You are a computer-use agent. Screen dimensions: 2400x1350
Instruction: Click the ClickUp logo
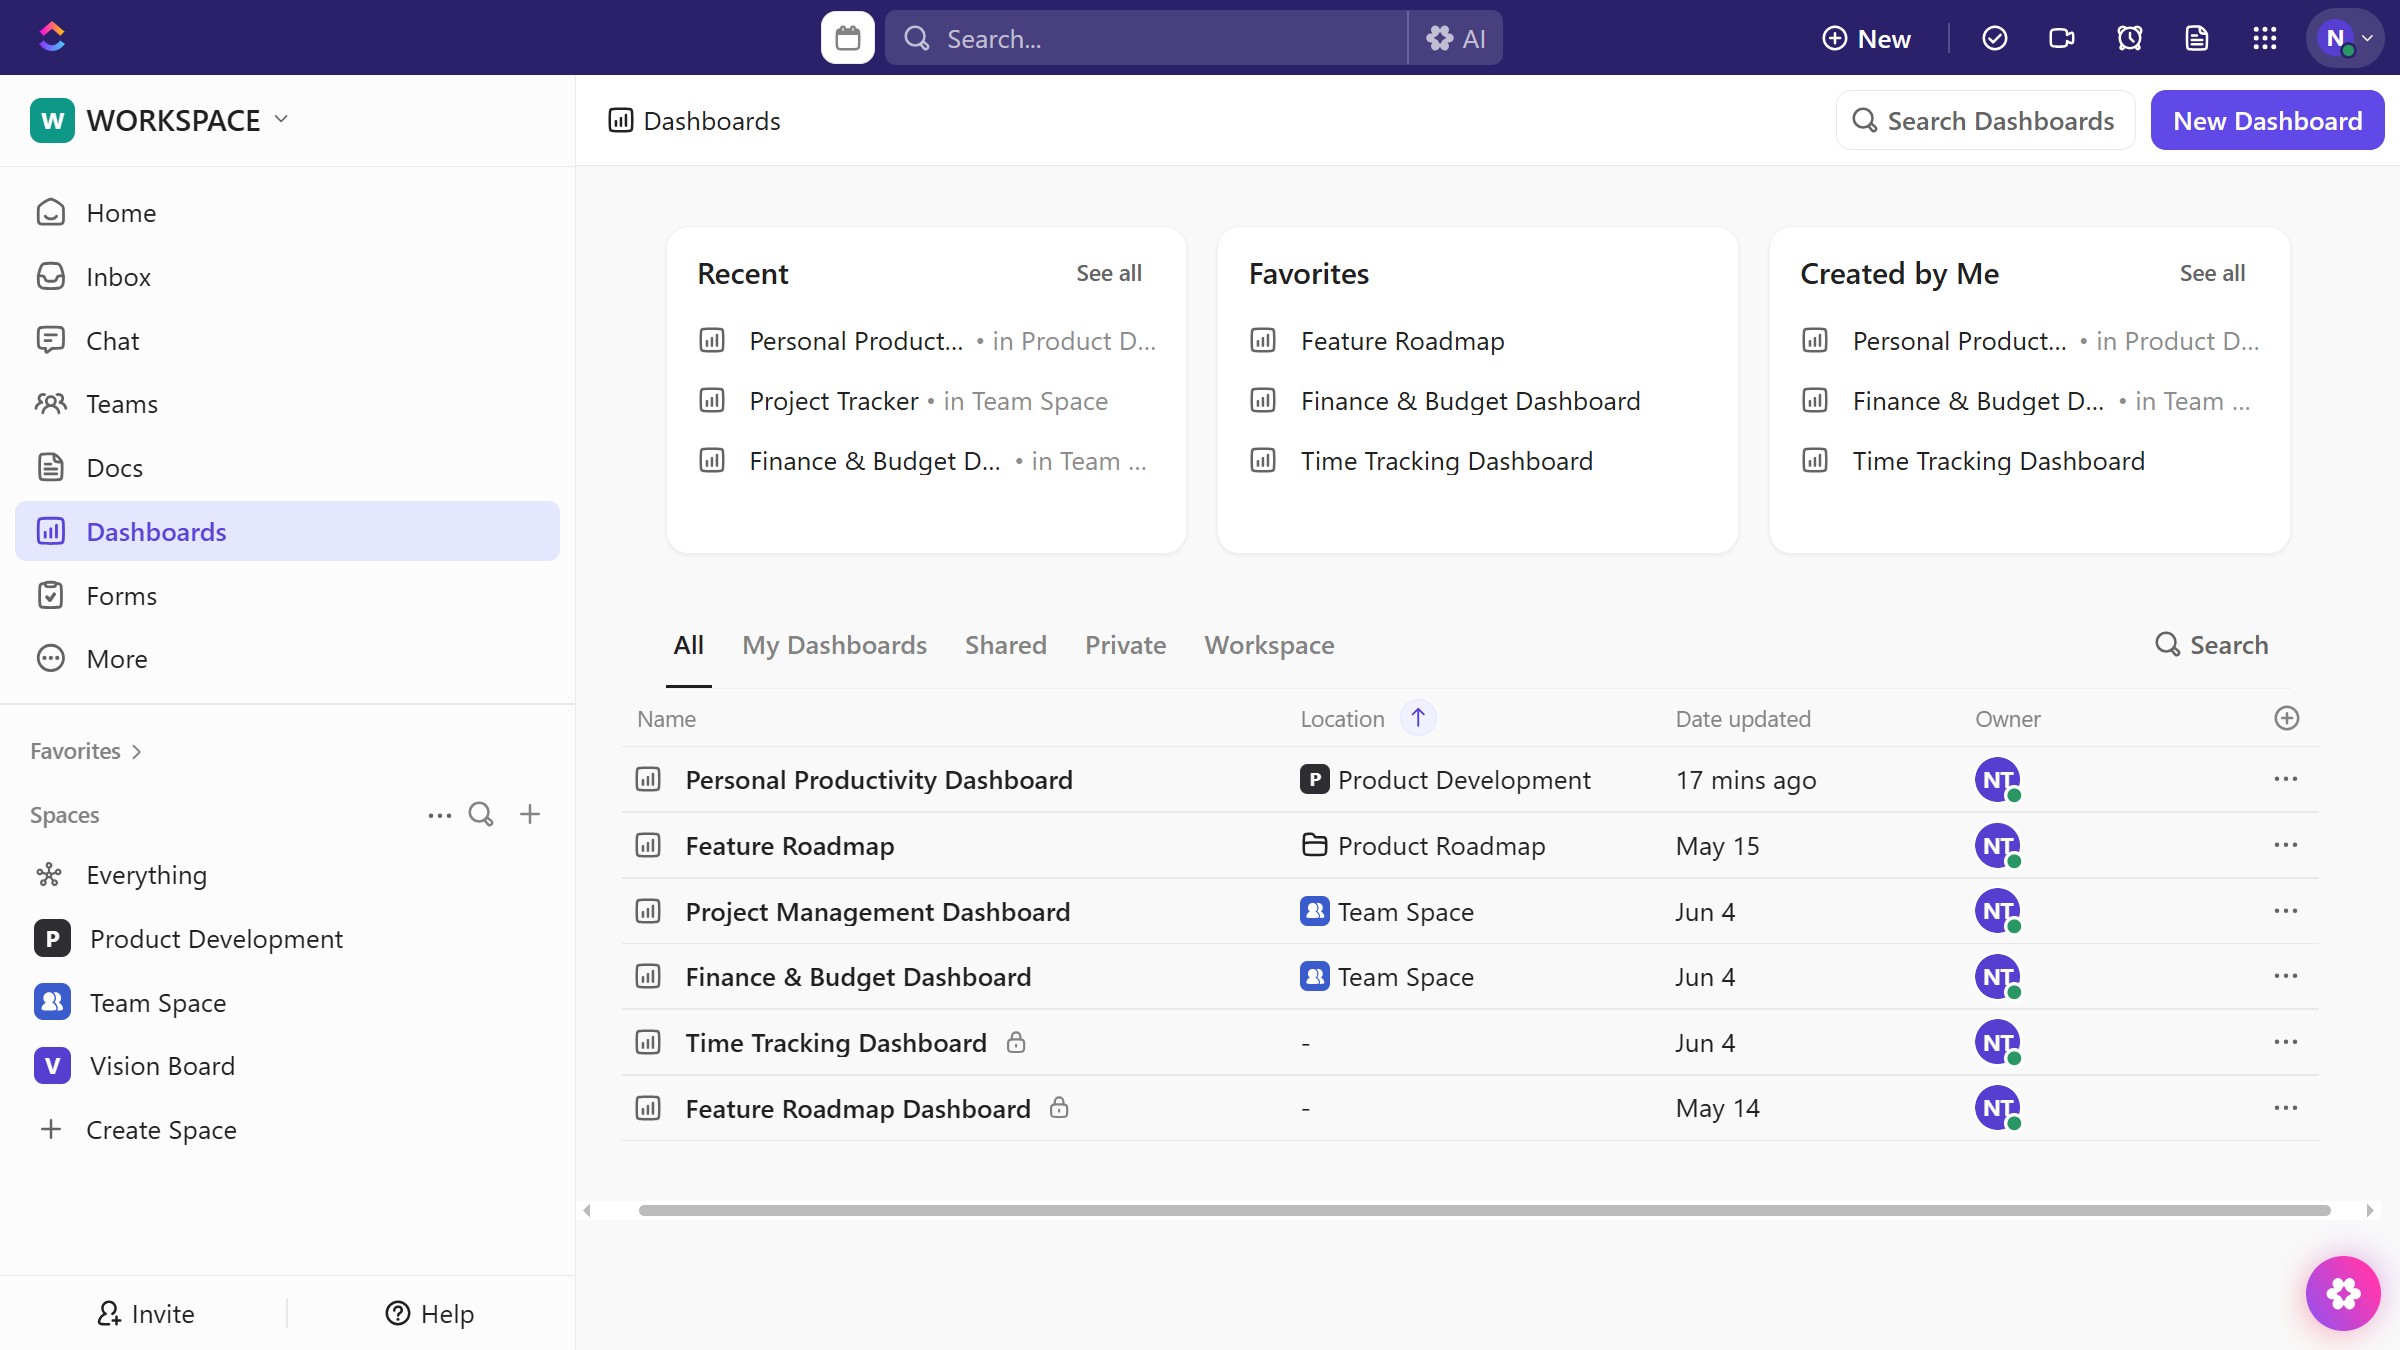point(52,36)
